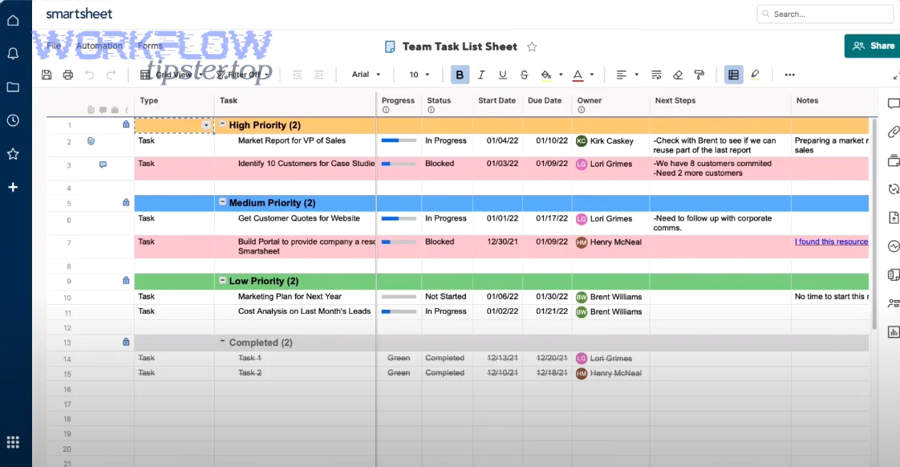Viewport: 900px width, 467px height.
Task: Open the text alignment dropdown
Action: (627, 75)
